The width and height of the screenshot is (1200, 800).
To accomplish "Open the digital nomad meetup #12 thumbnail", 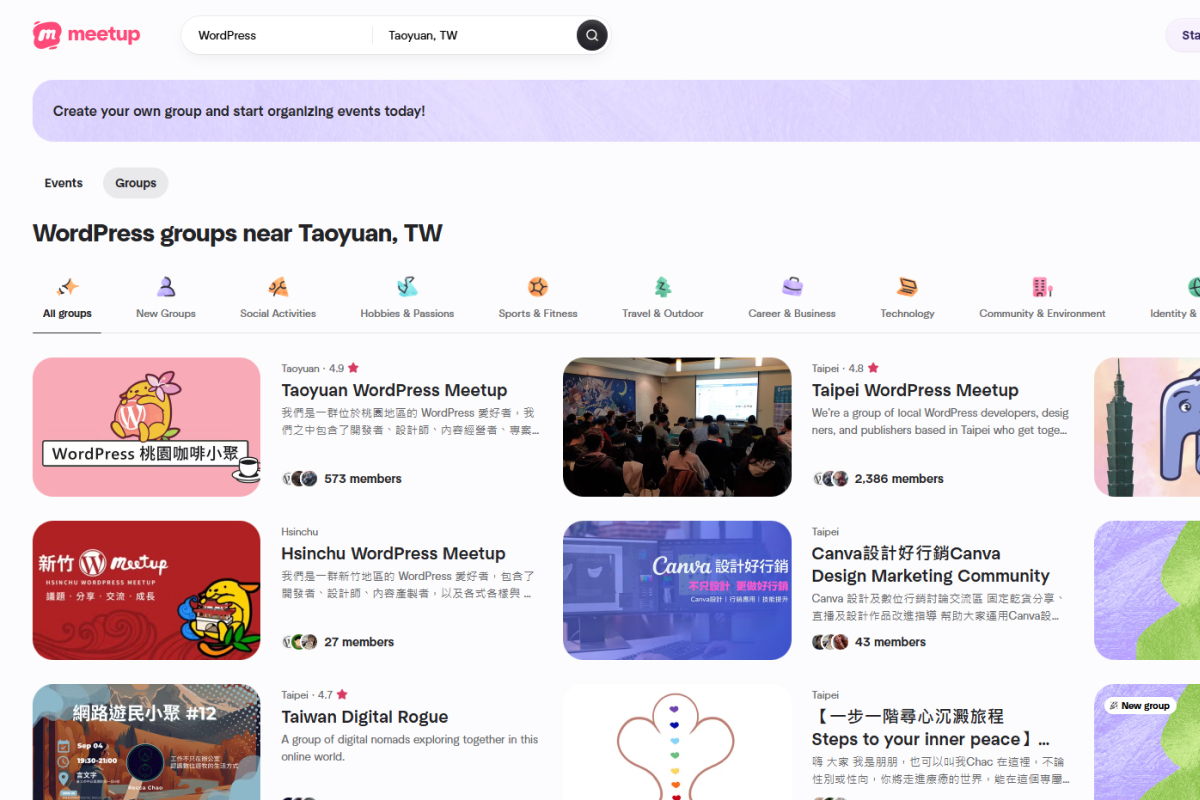I will tap(146, 742).
